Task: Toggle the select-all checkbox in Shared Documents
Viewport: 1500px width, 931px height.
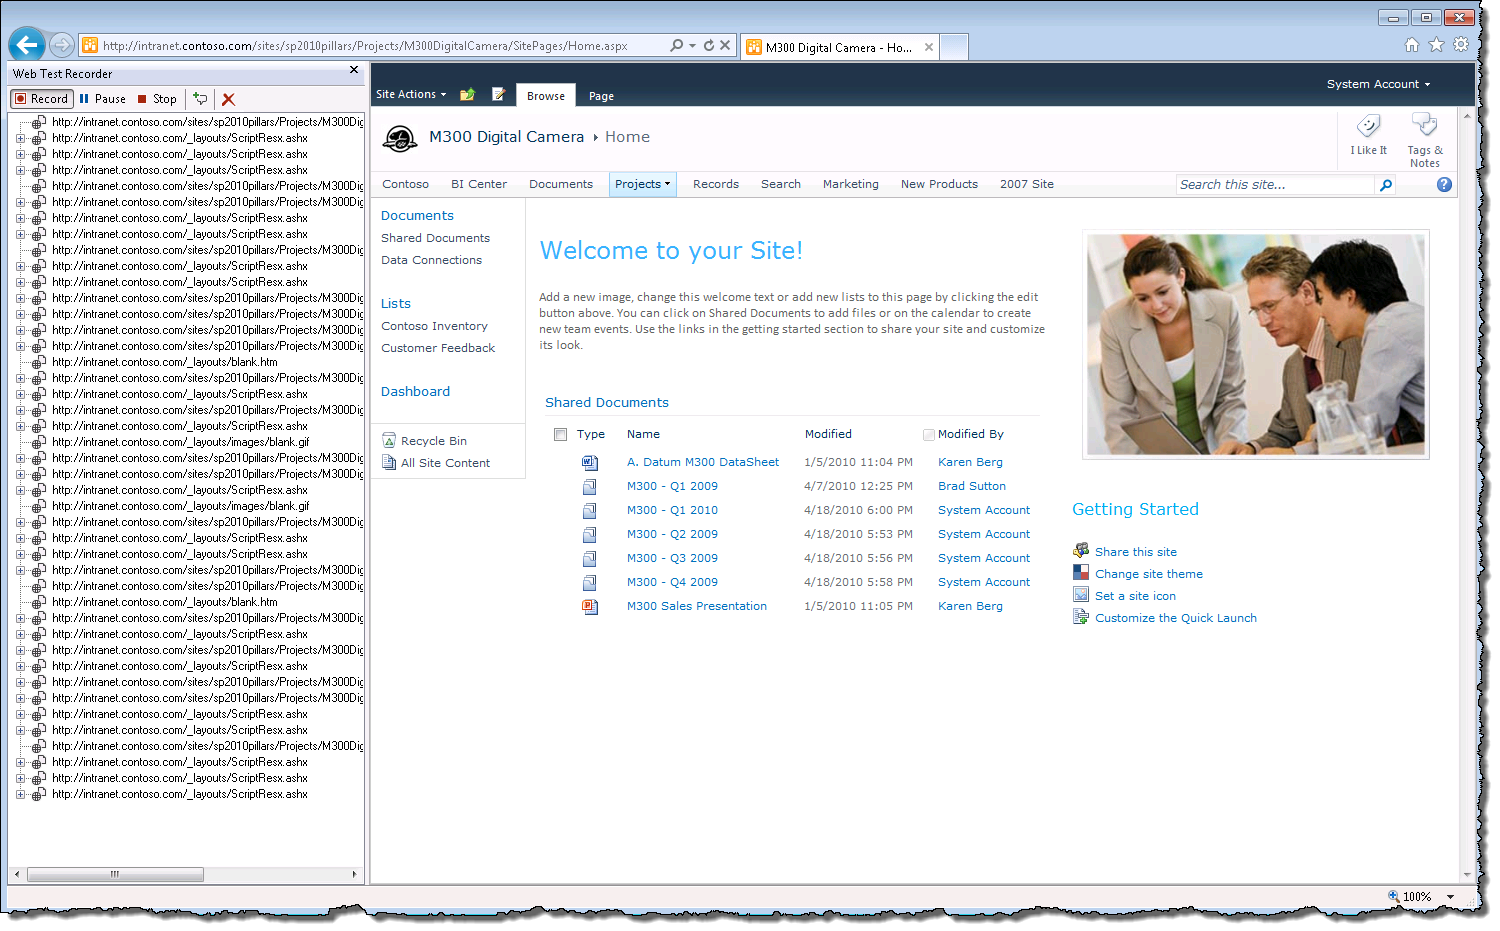Action: [560, 435]
